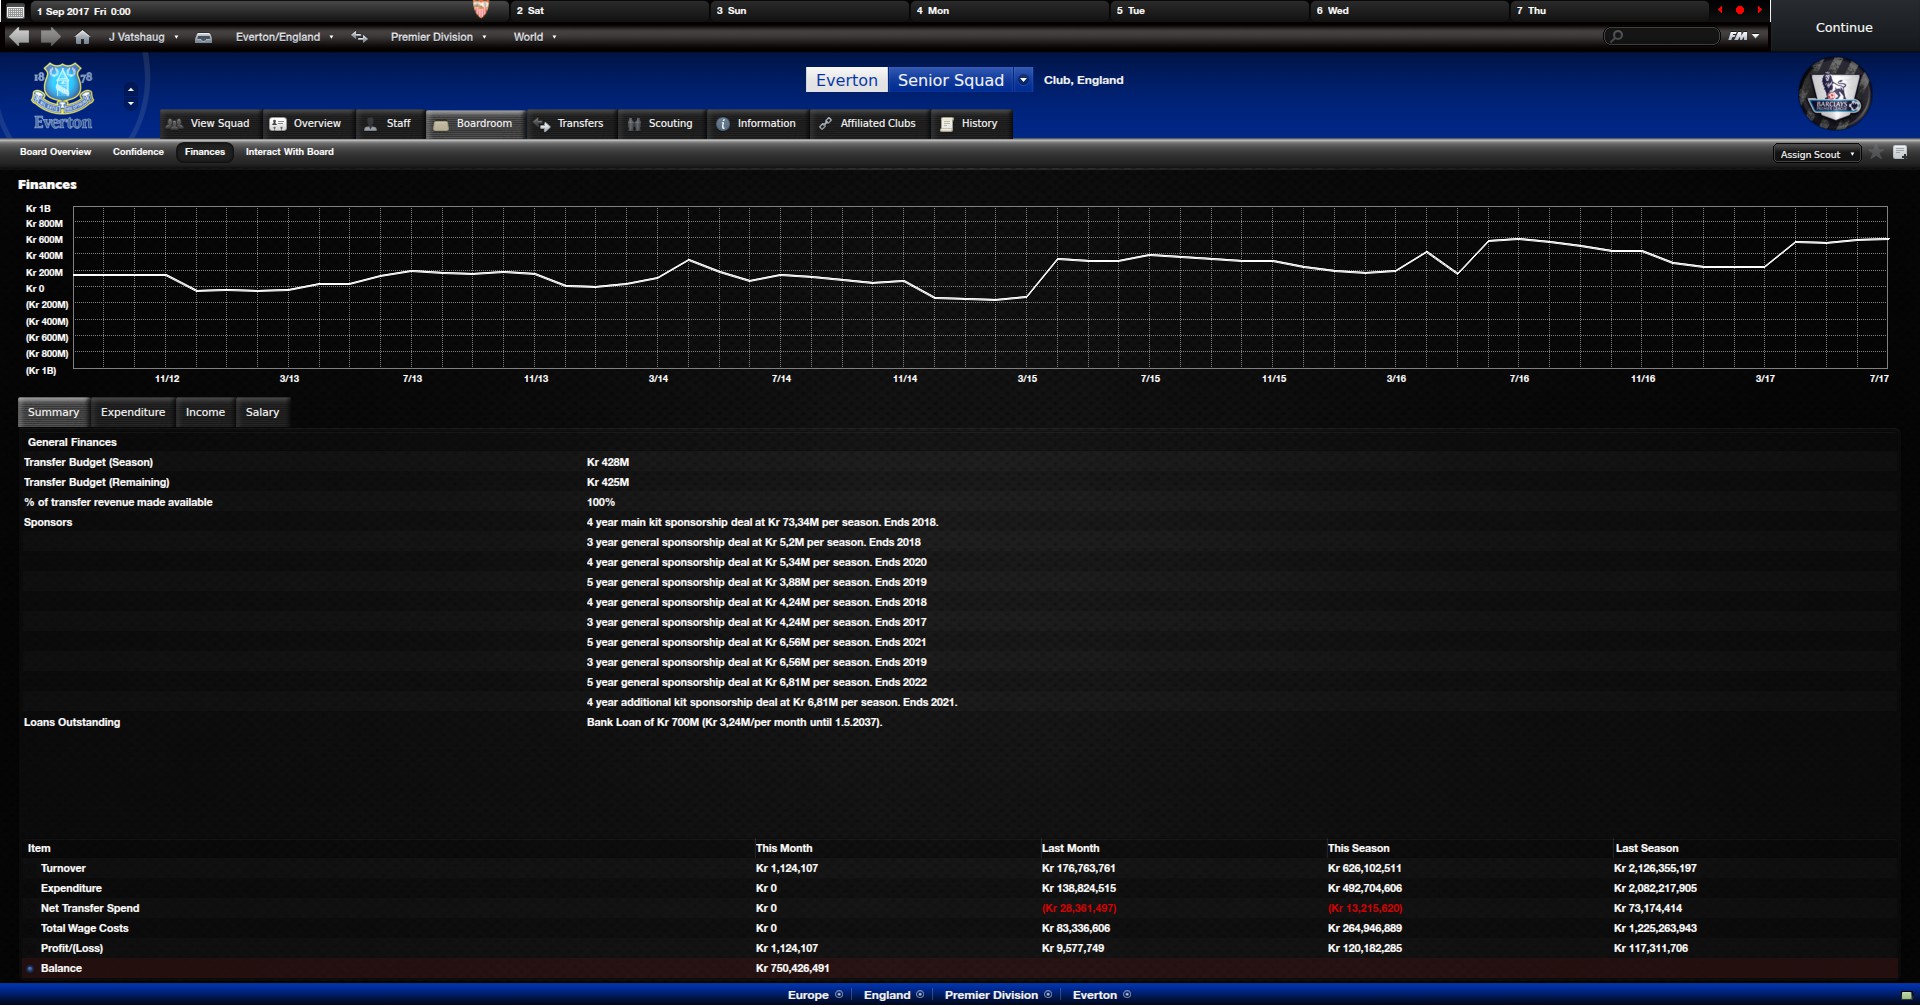Open the Assign Scout dropdown

click(x=1817, y=154)
